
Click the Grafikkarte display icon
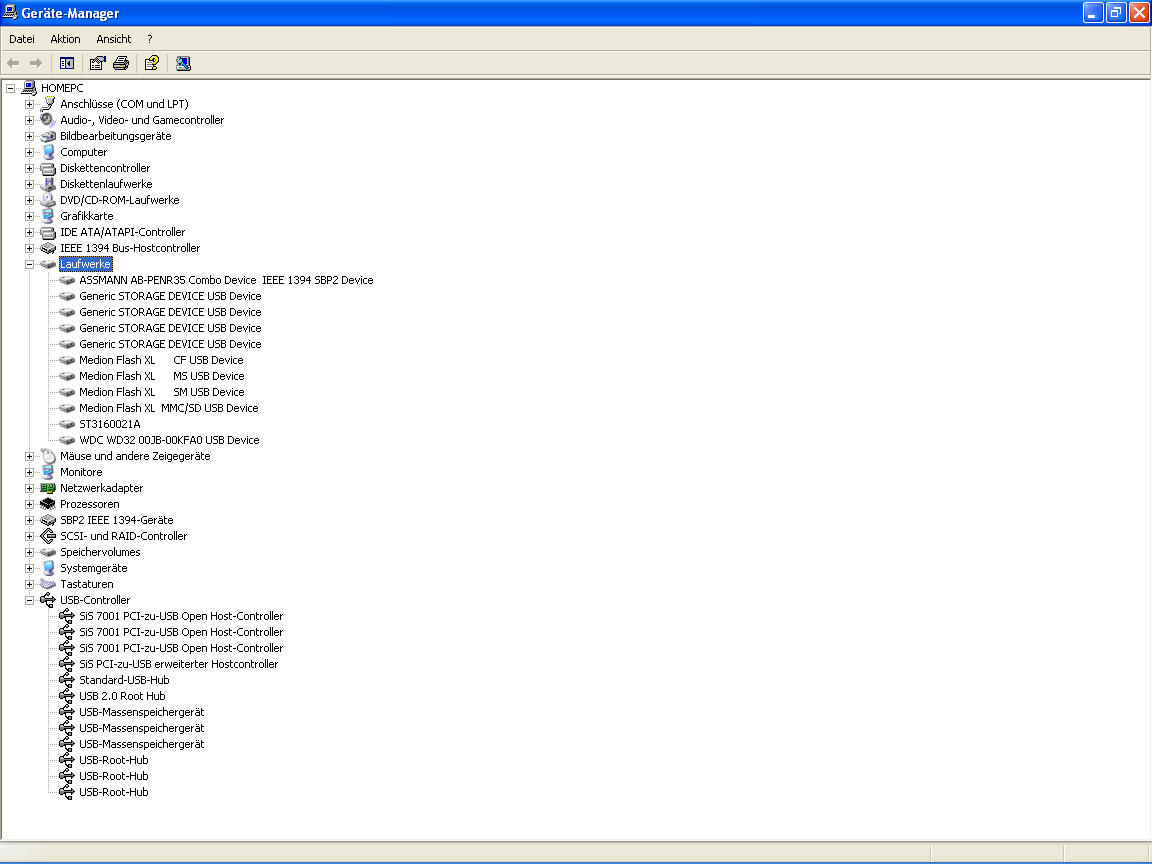pyautogui.click(x=48, y=216)
